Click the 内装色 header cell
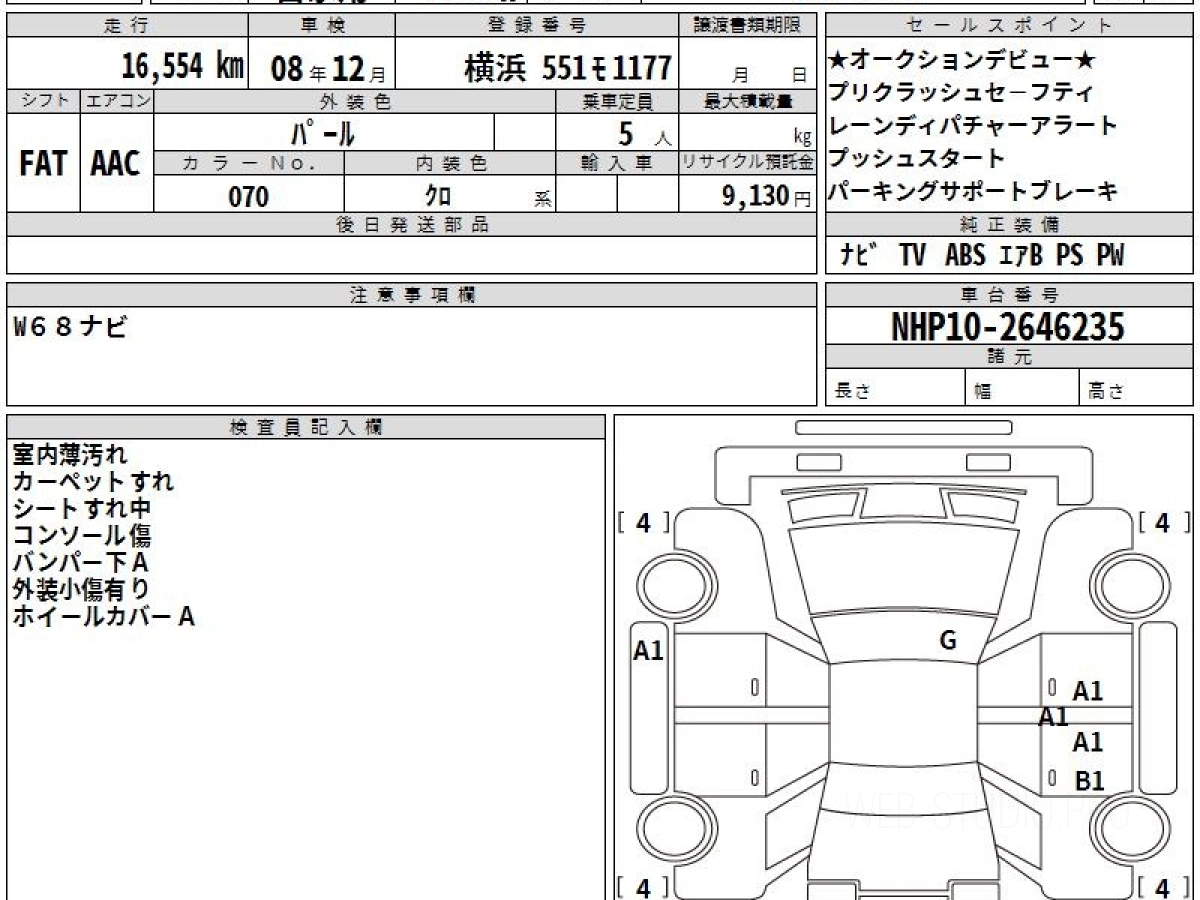Viewport: 1200px width, 900px height. [450, 163]
